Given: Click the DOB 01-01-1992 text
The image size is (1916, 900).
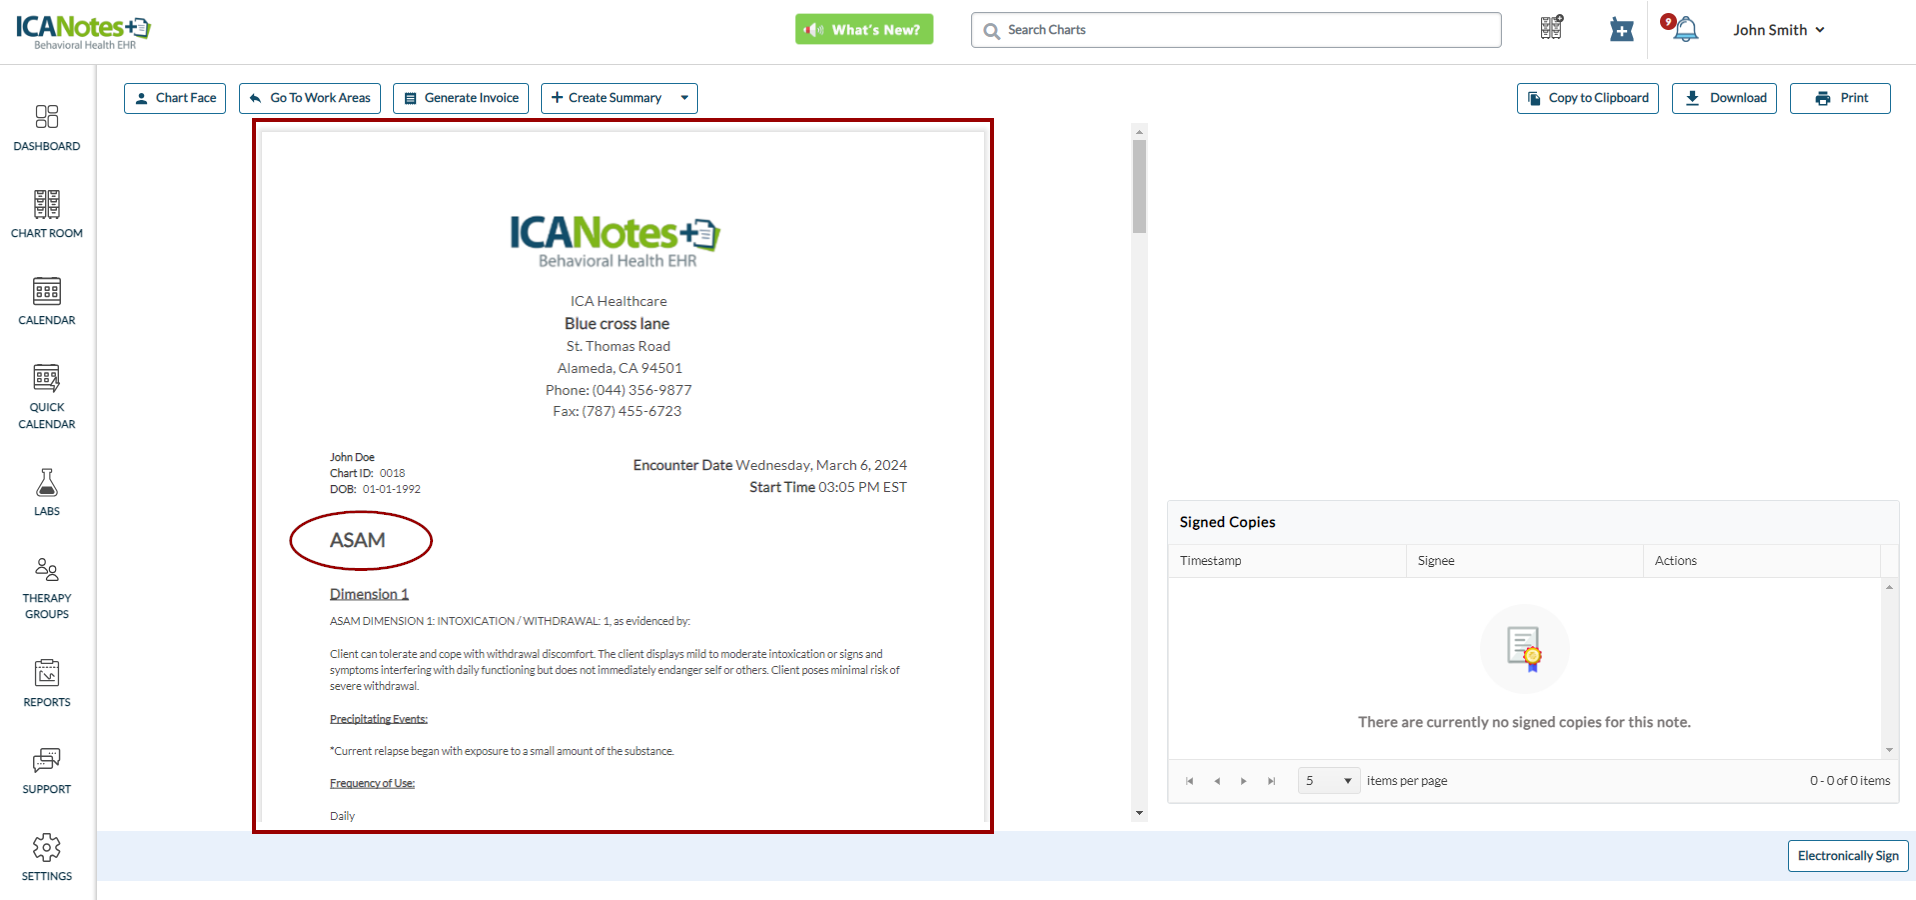Looking at the screenshot, I should pos(375,489).
